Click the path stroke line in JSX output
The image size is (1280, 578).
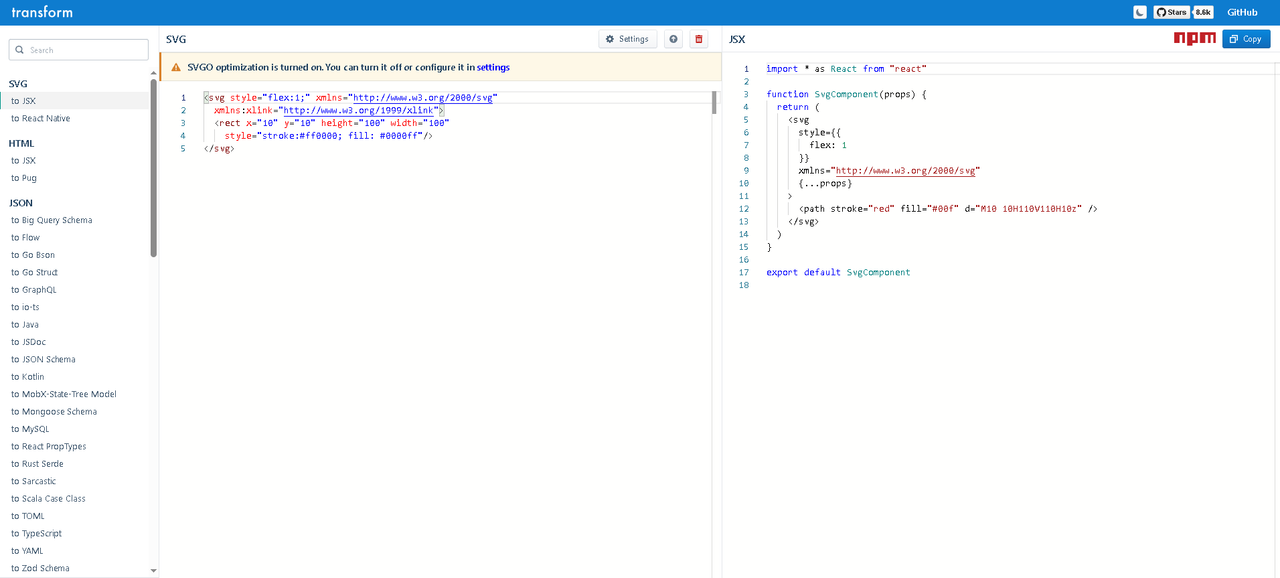pos(948,209)
